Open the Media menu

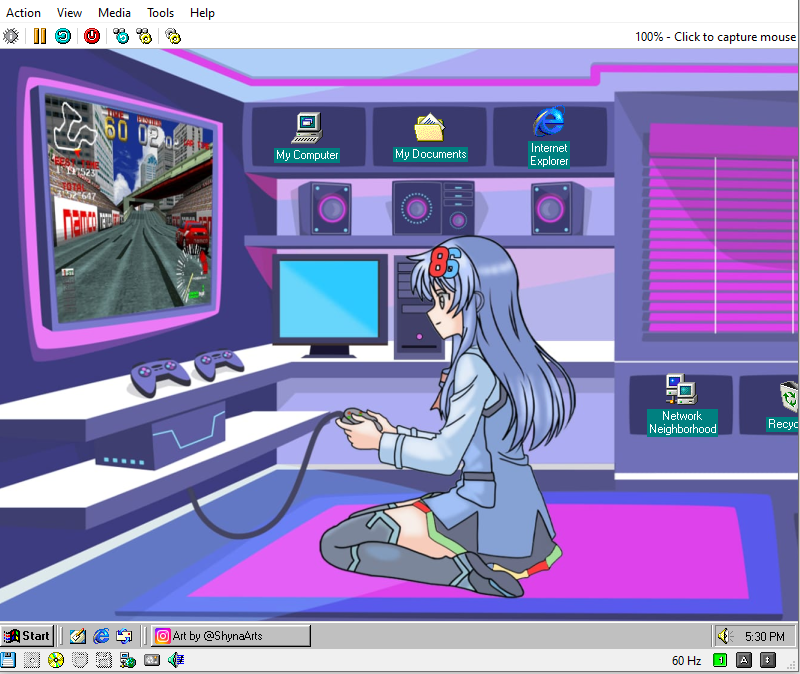point(114,13)
